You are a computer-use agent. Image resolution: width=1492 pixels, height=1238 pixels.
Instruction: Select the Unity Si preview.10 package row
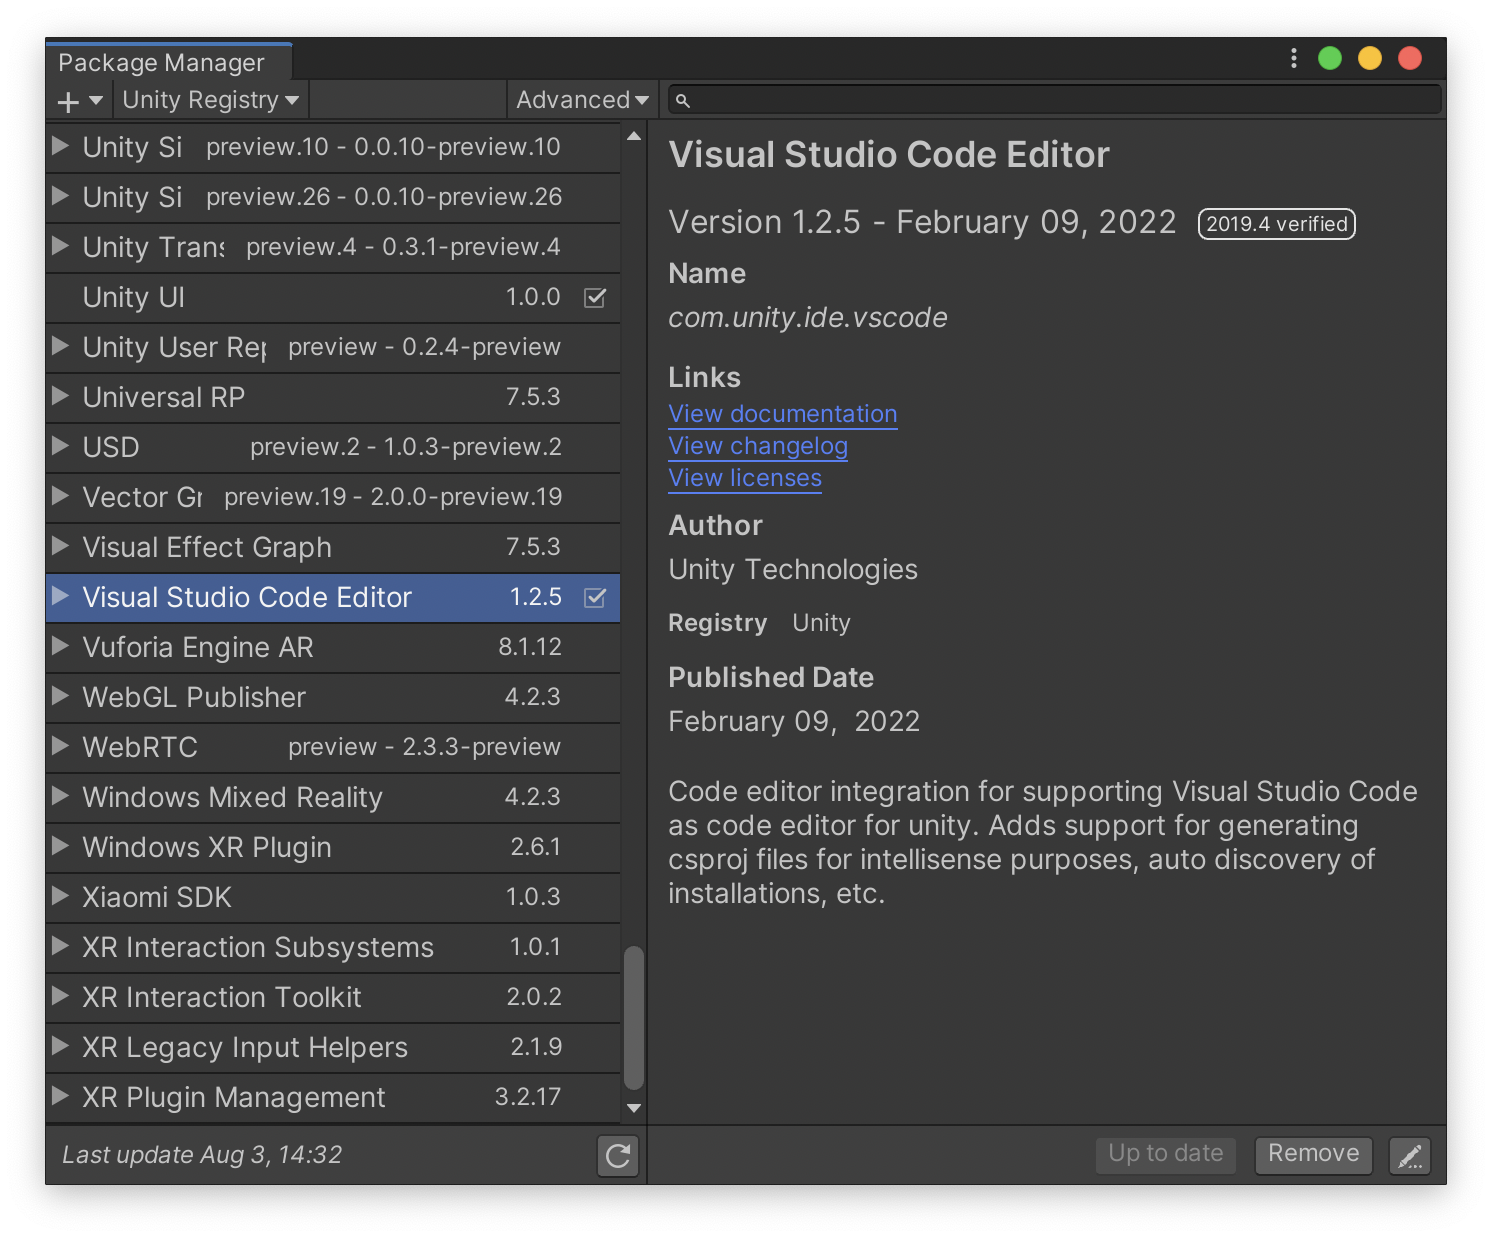click(x=333, y=148)
